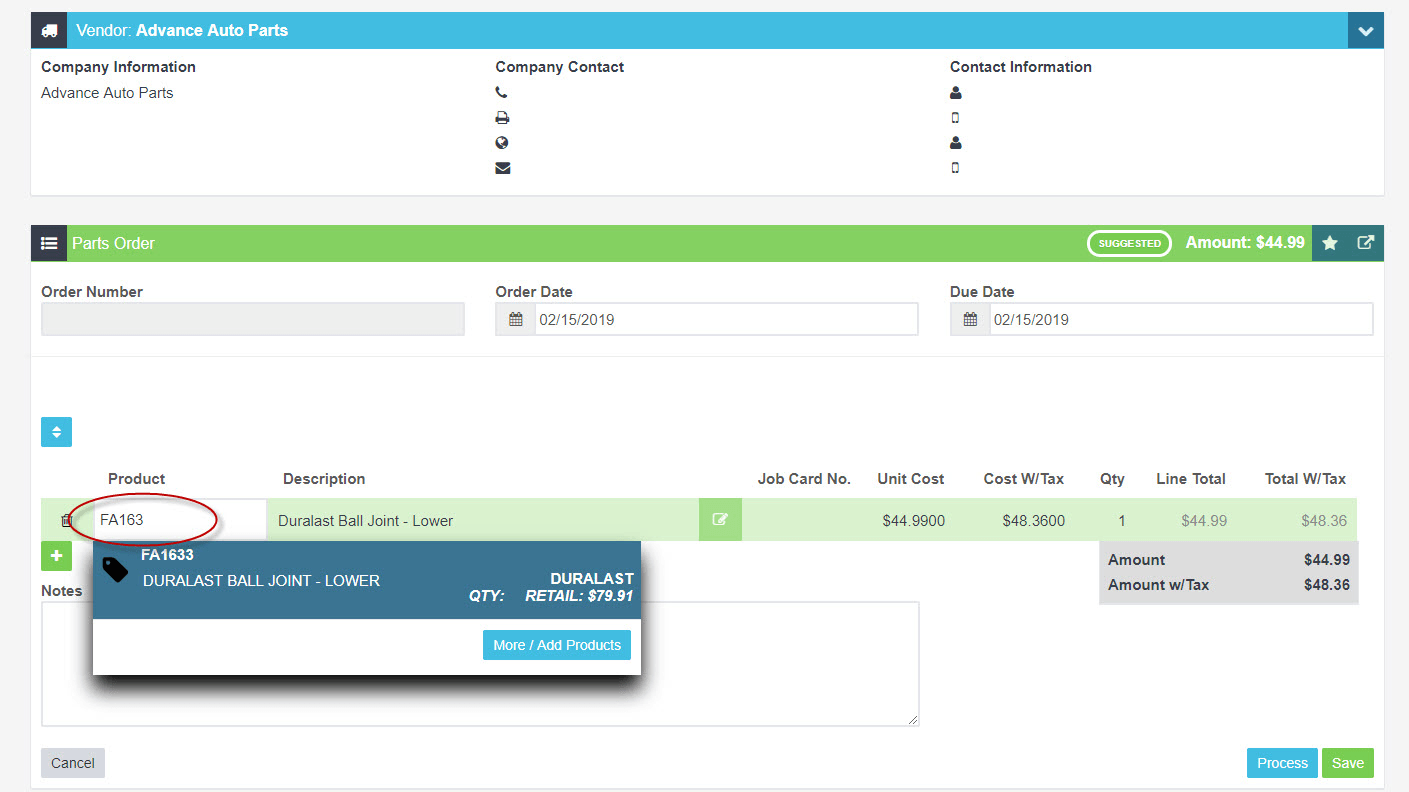
Task: Click the Order Number field
Action: 253,319
